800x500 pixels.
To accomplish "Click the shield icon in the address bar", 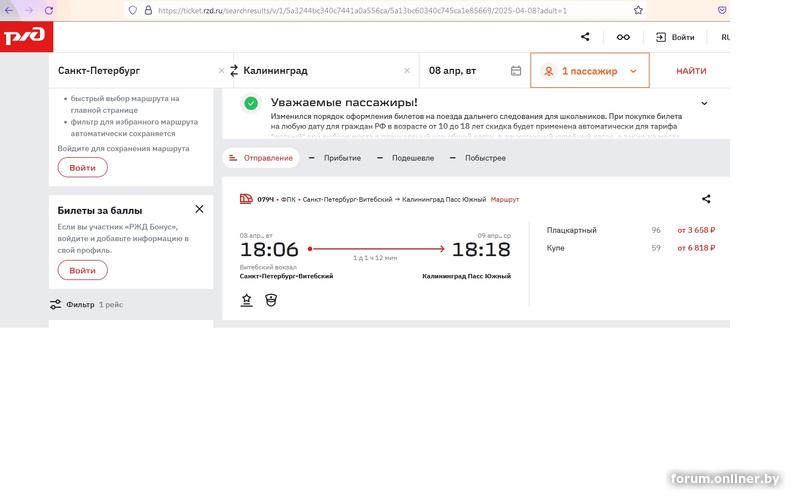I will [x=133, y=10].
